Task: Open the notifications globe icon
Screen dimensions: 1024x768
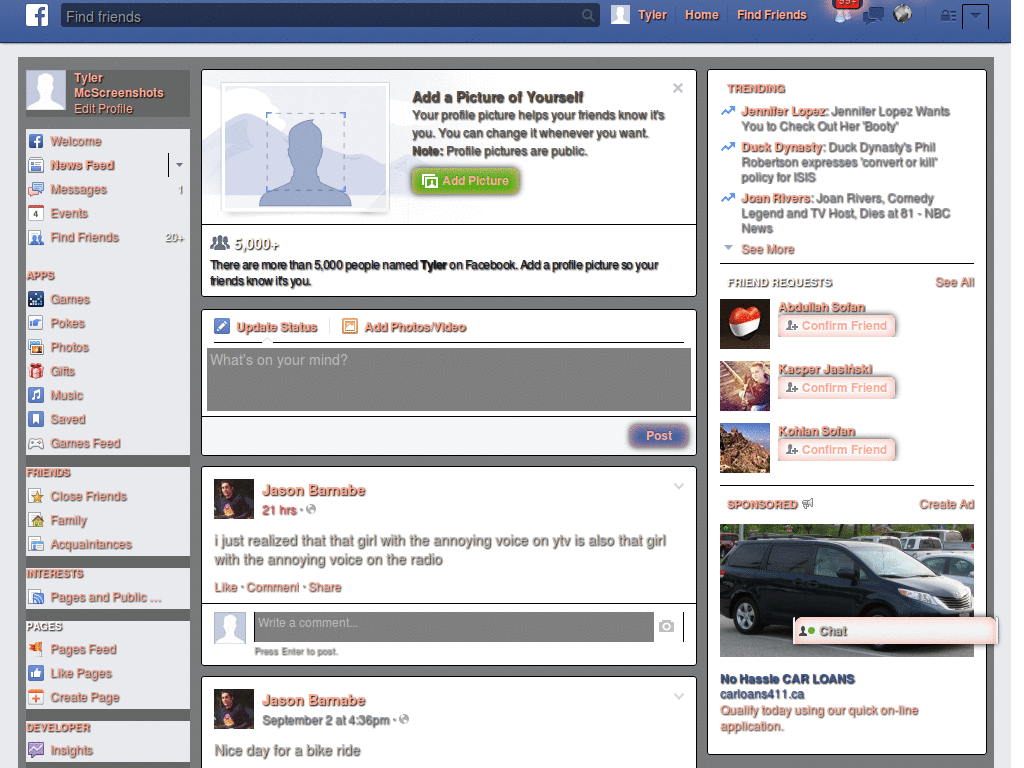Action: click(x=902, y=14)
